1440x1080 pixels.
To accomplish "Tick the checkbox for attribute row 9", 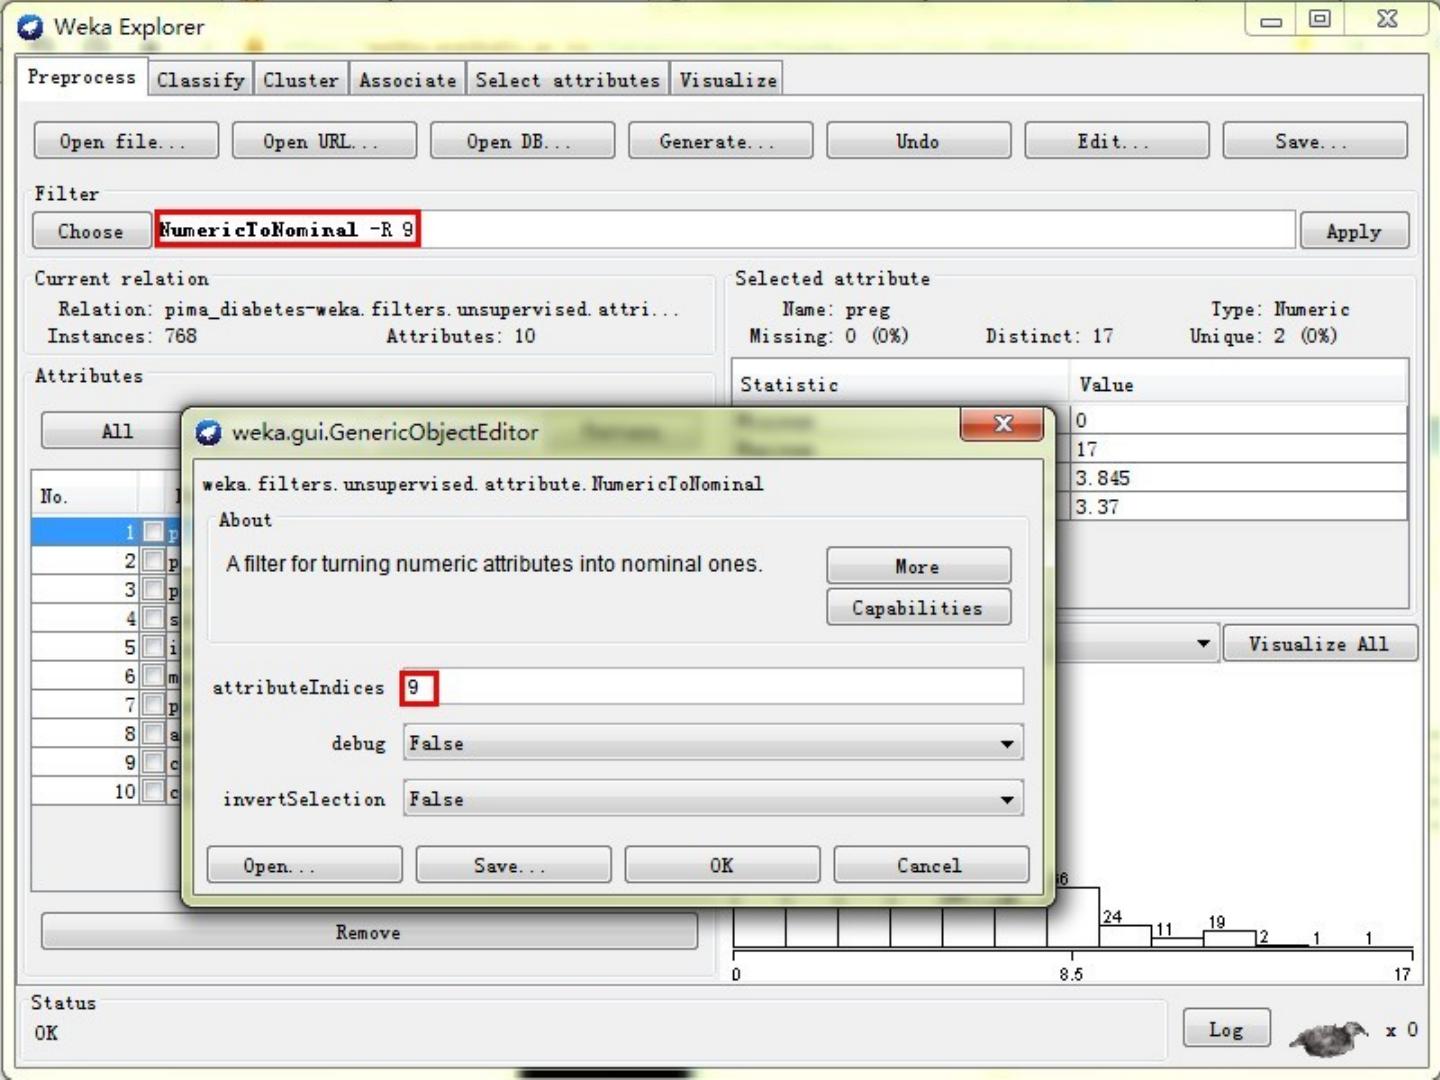I will pos(153,762).
